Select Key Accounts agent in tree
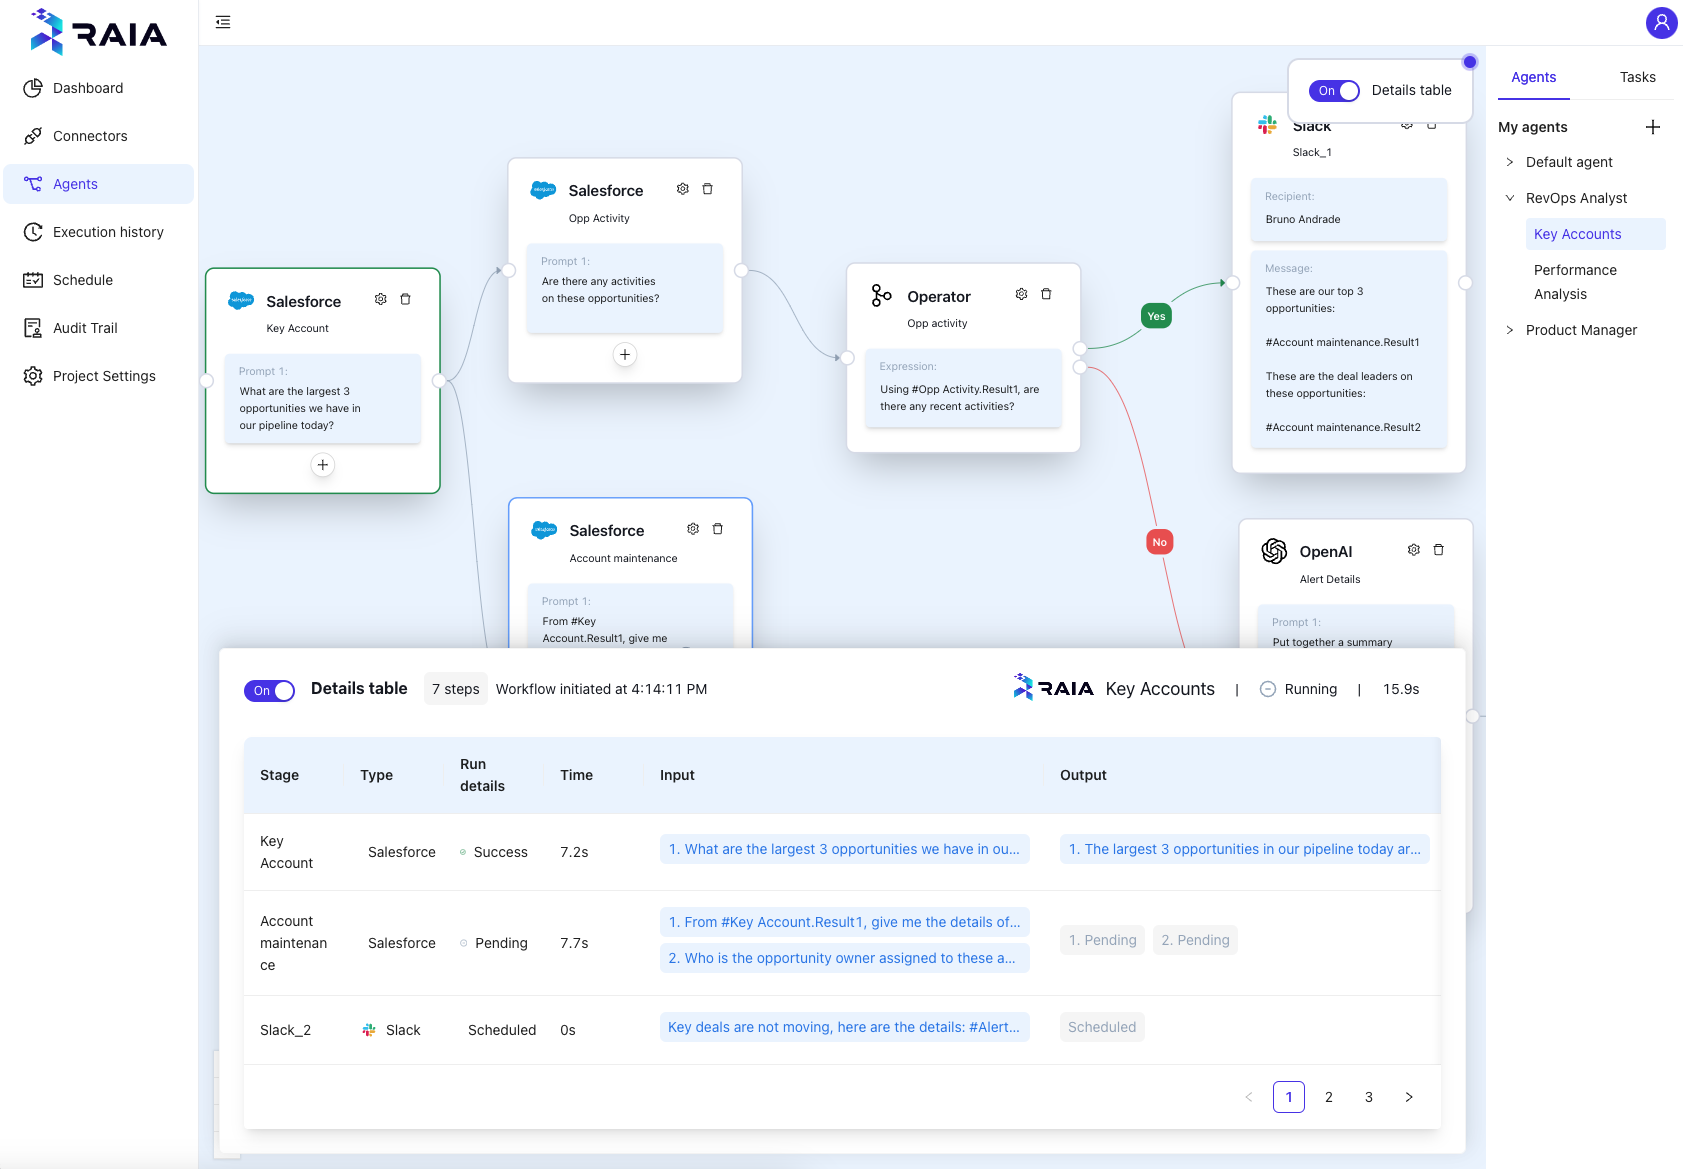1683x1169 pixels. 1596,234
